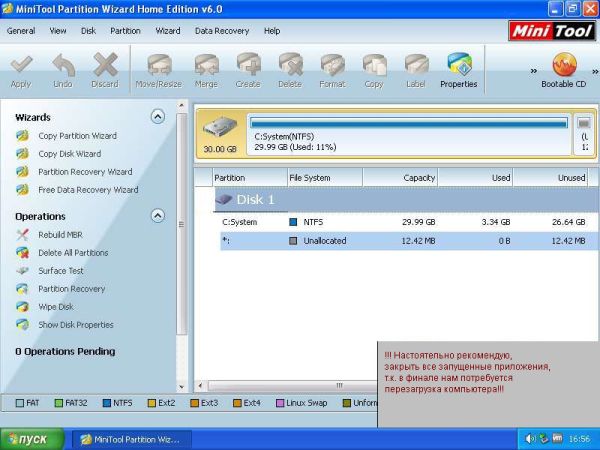Click sidebar scrollbar up arrow
Viewport: 600px width, 450px height.
182,106
